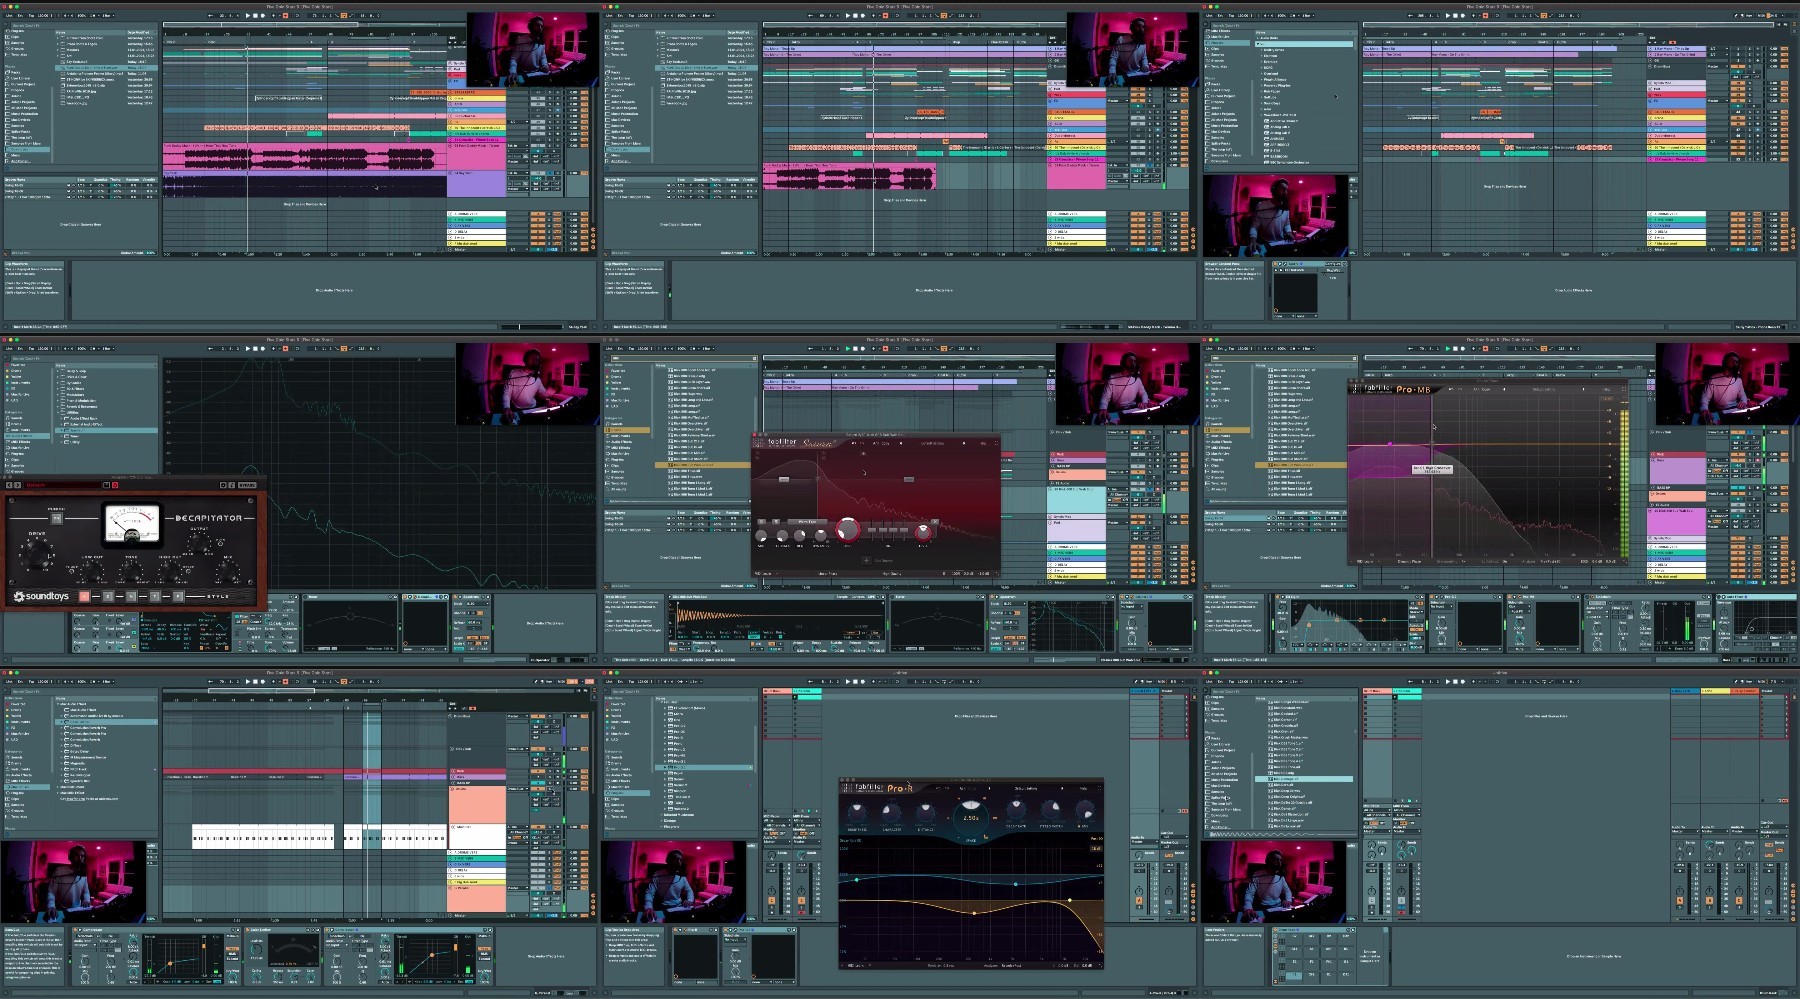Click the Add Source text in Saturn
This screenshot has width=1800, height=999.
tap(884, 561)
